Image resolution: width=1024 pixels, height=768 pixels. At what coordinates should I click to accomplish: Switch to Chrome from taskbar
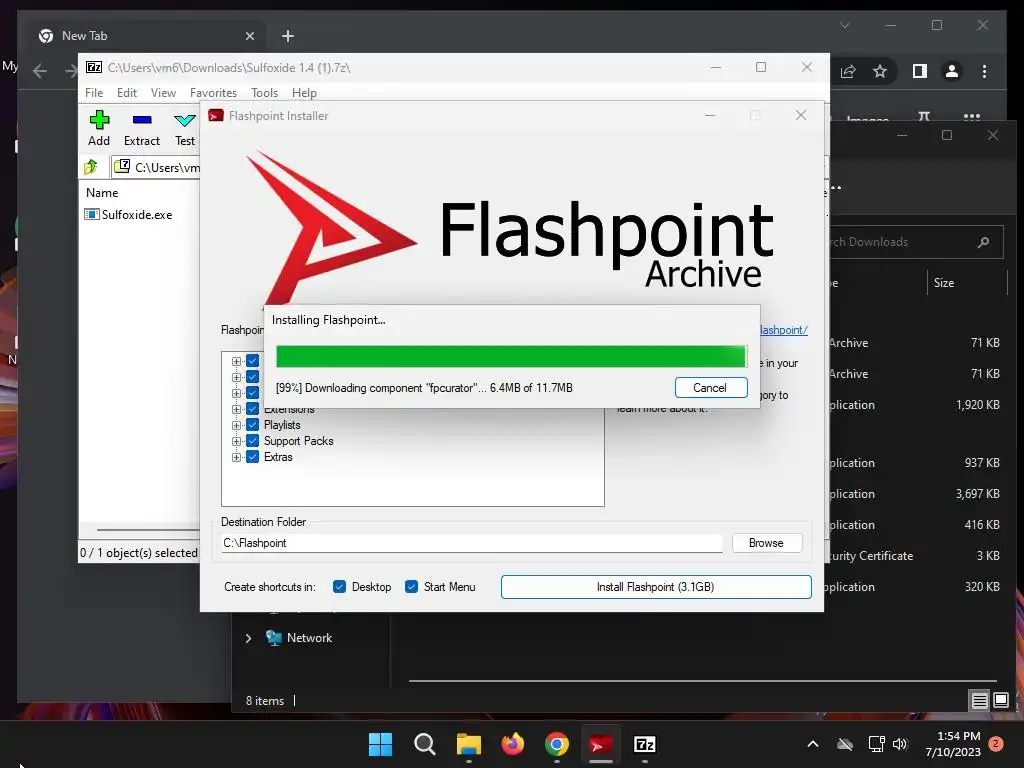557,744
